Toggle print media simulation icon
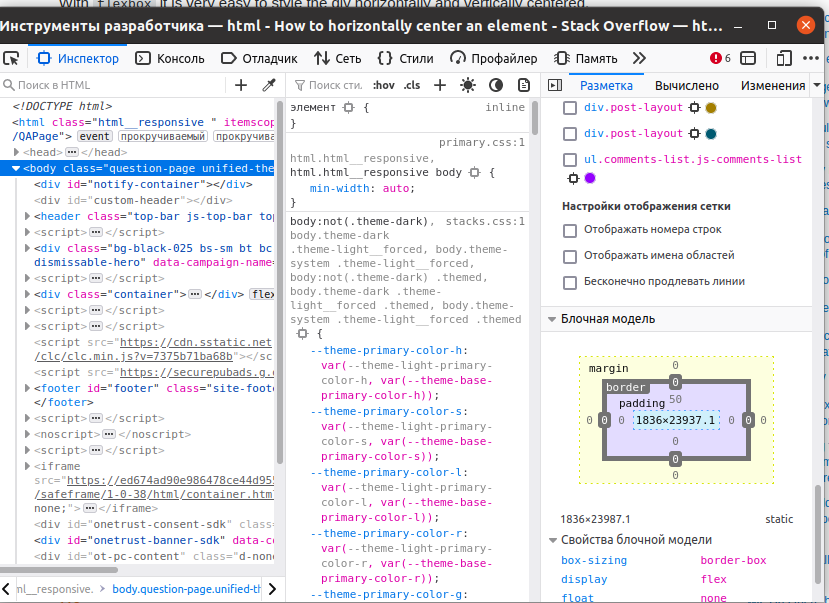 pos(523,86)
